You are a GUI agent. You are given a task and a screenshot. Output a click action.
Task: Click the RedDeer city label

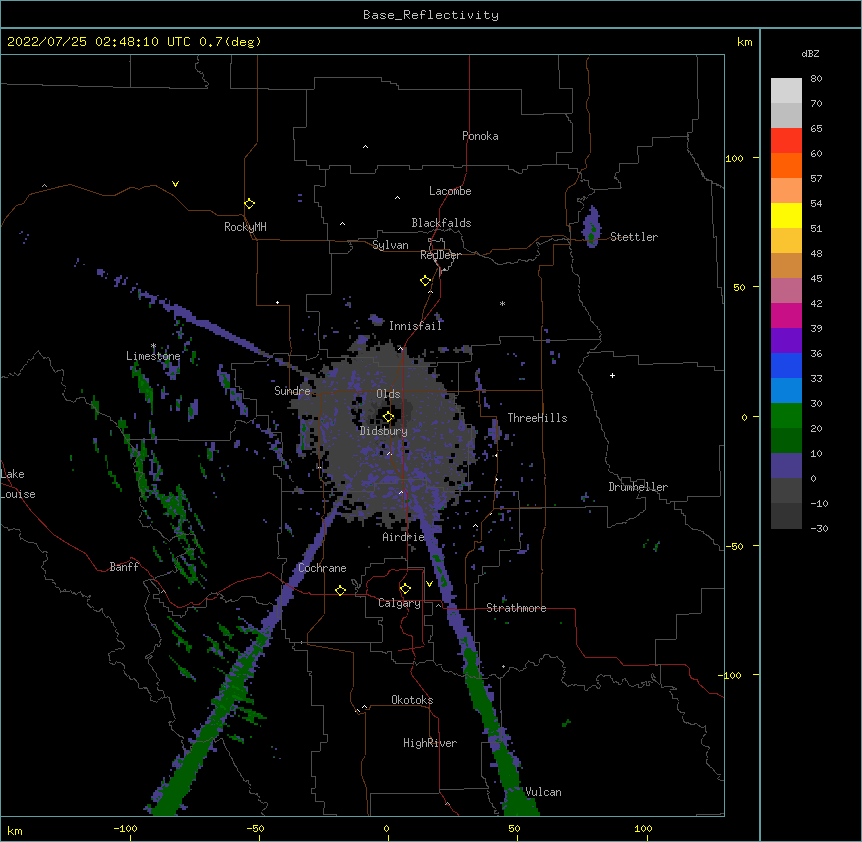pyautogui.click(x=440, y=255)
